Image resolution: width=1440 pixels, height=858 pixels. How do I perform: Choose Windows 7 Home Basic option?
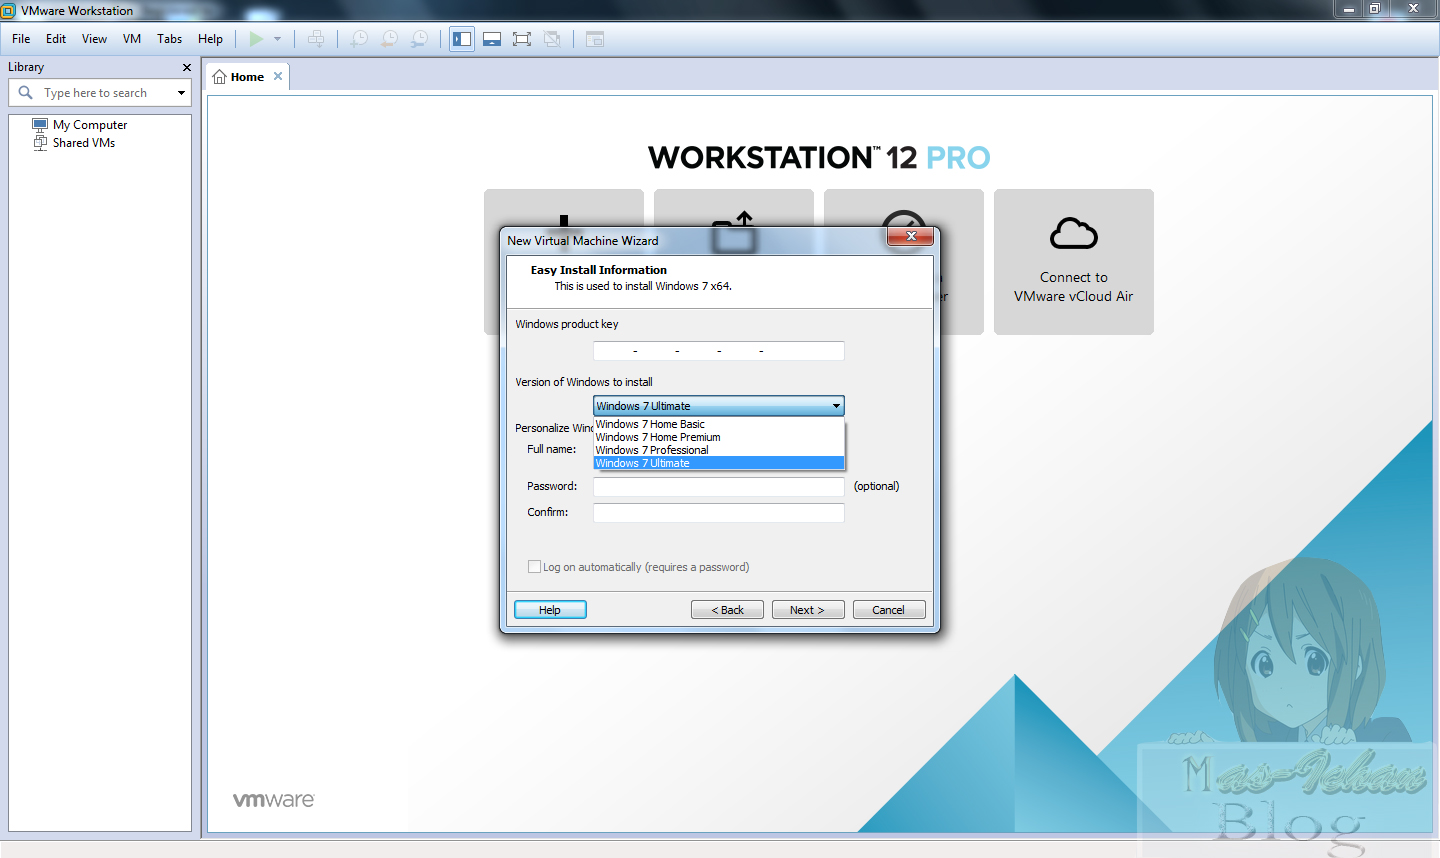719,424
